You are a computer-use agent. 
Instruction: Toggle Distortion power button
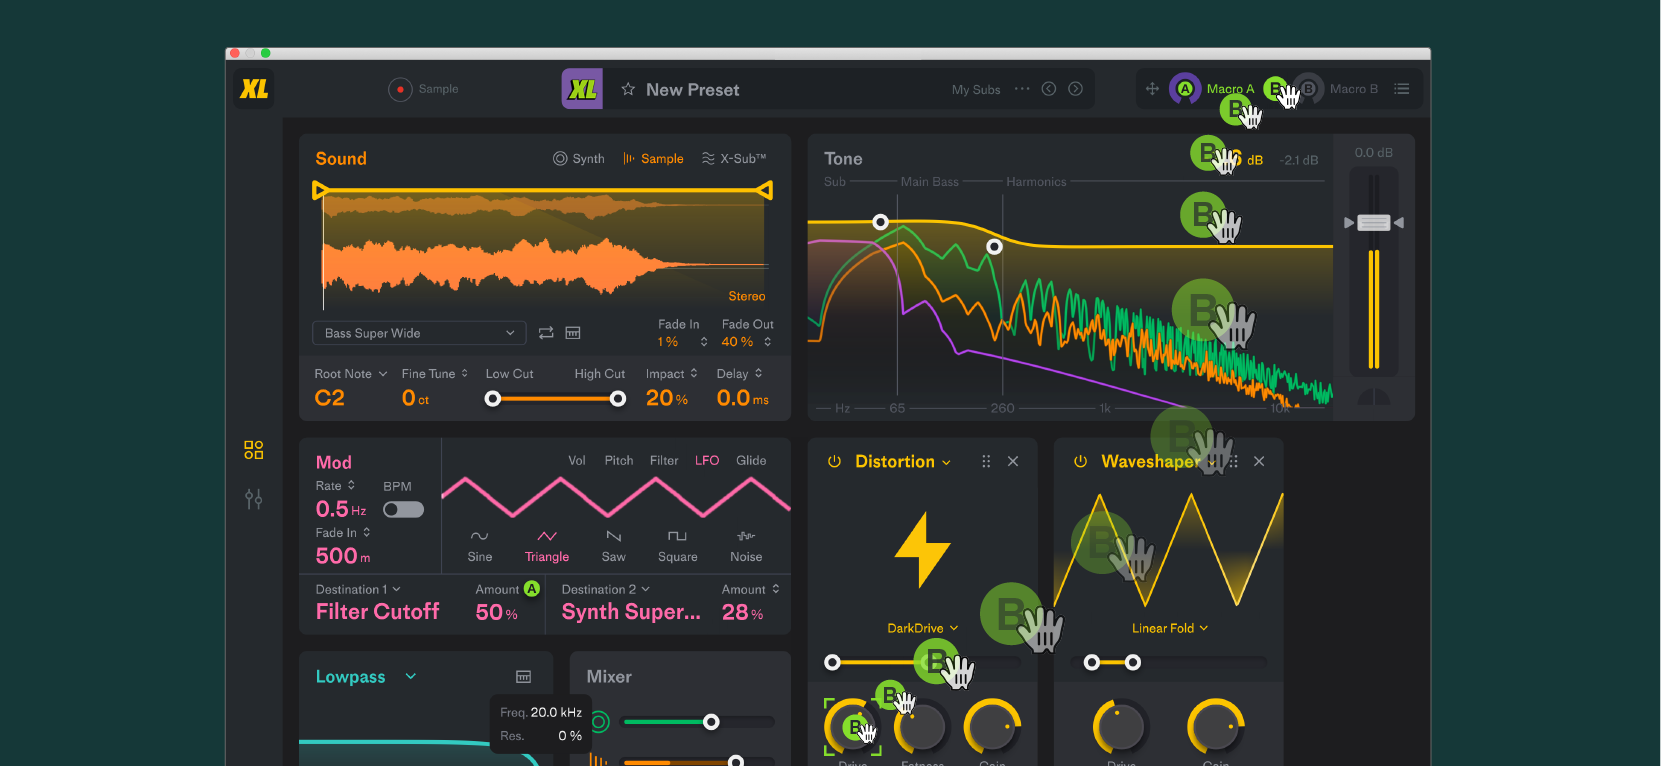click(834, 461)
